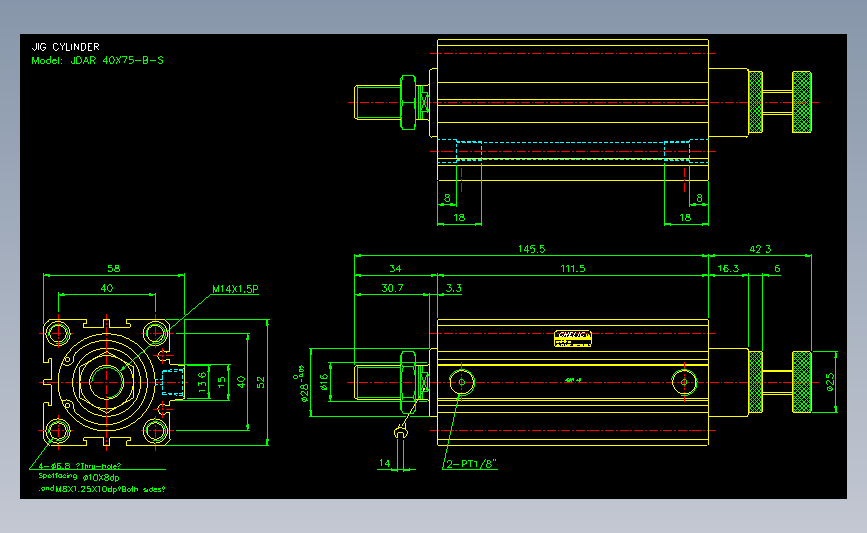
Task: Select the "6" dimension next to 16.3
Action: click(777, 268)
